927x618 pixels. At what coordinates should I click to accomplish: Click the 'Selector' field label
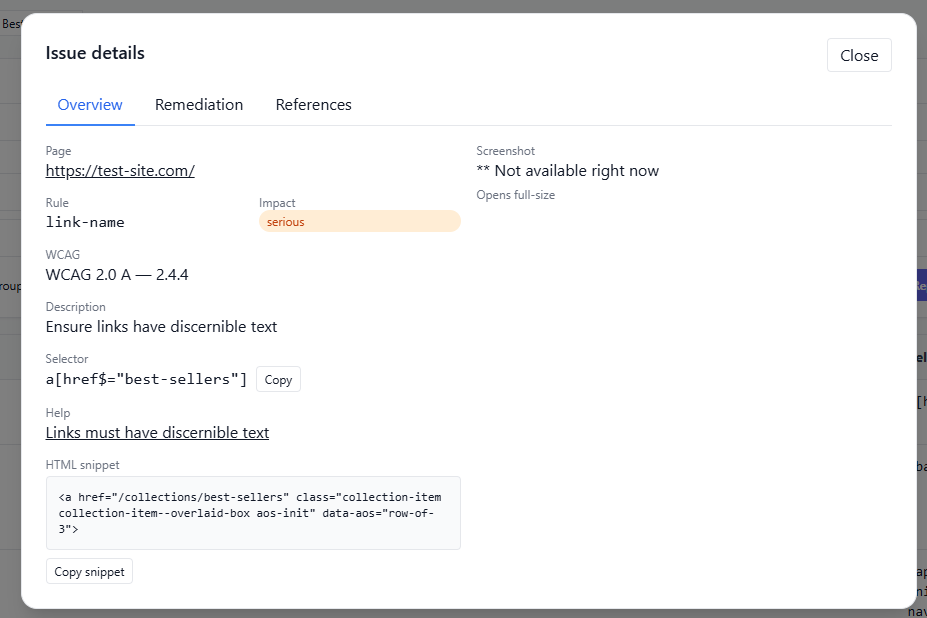(67, 359)
